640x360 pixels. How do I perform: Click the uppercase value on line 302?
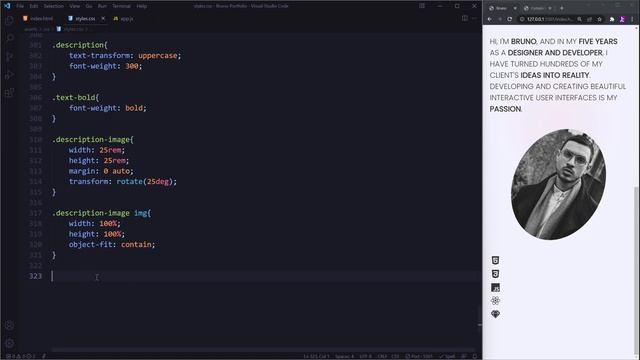click(158, 56)
